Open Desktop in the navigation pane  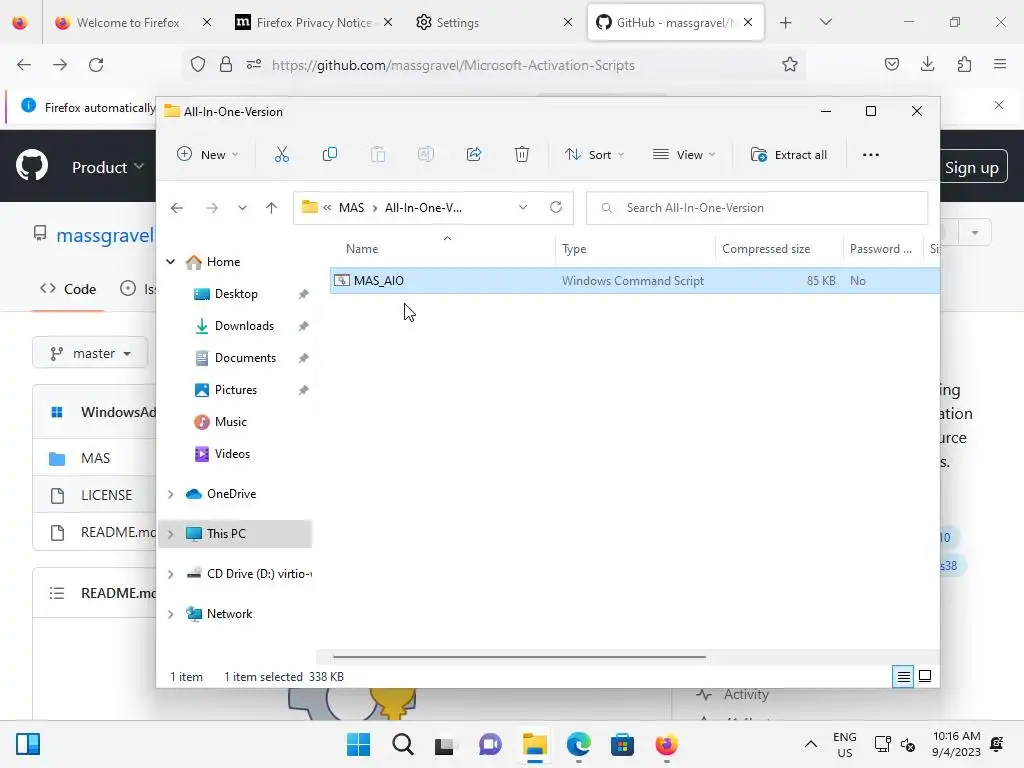(236, 294)
